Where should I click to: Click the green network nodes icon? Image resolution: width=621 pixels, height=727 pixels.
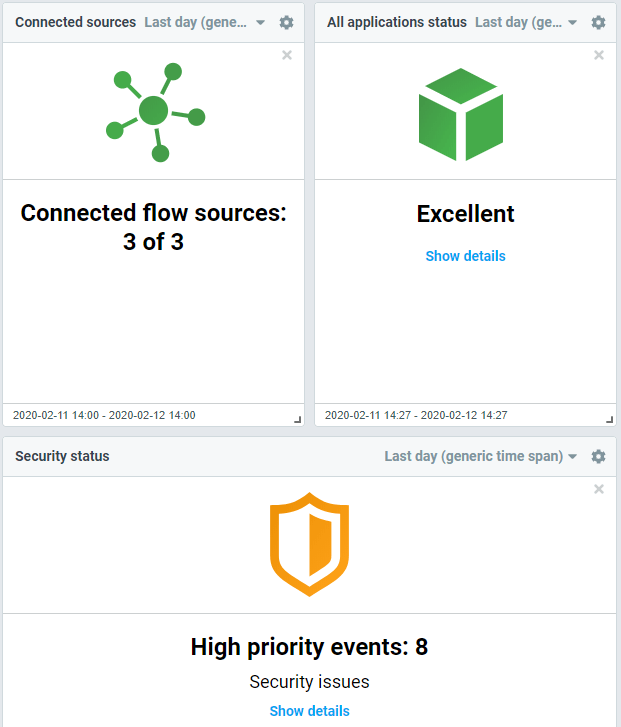(x=154, y=112)
